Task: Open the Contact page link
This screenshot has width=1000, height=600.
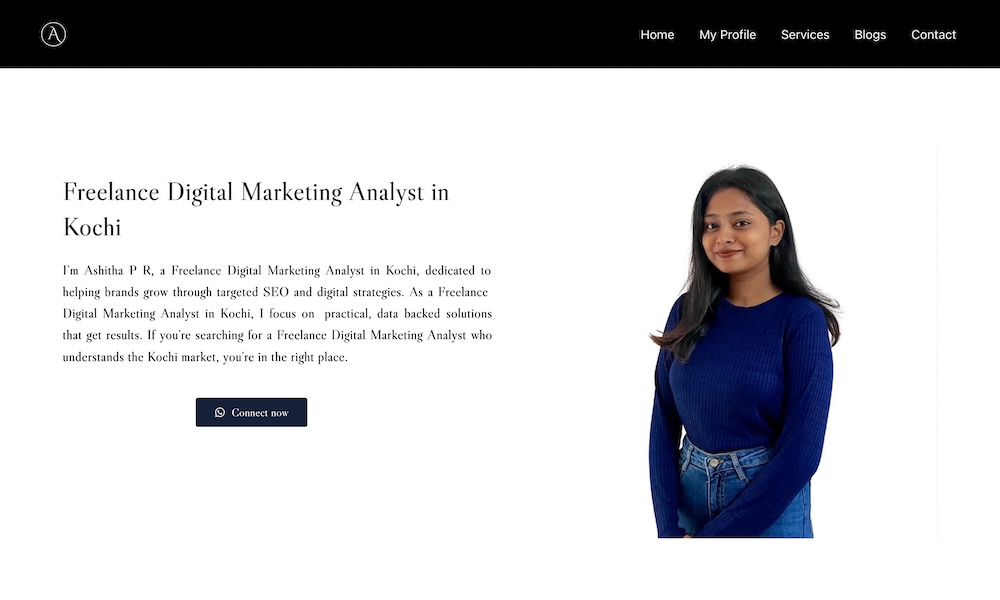Action: coord(933,35)
